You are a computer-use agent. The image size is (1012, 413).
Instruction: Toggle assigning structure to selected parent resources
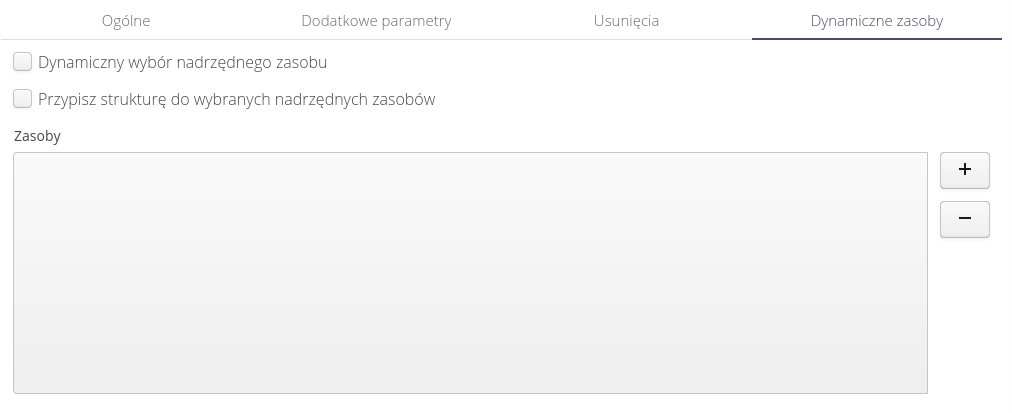(22, 99)
